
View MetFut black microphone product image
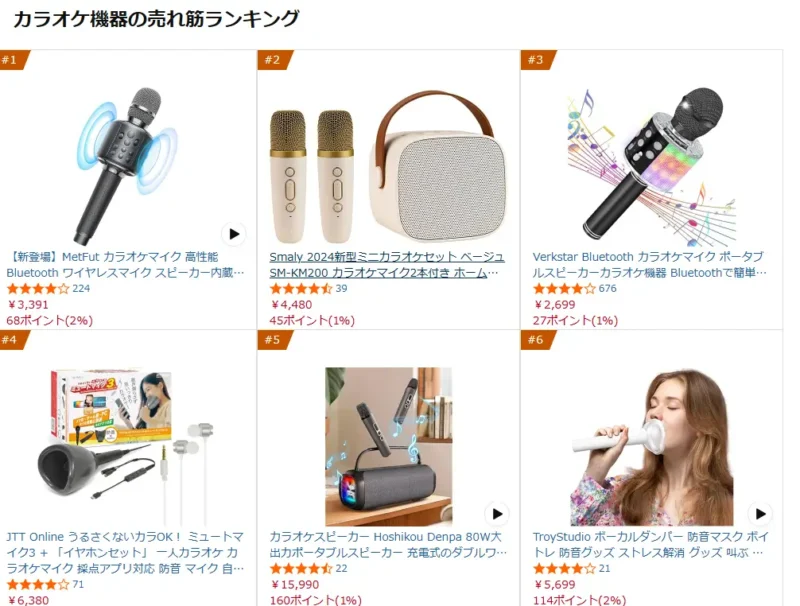pyautogui.click(x=126, y=166)
